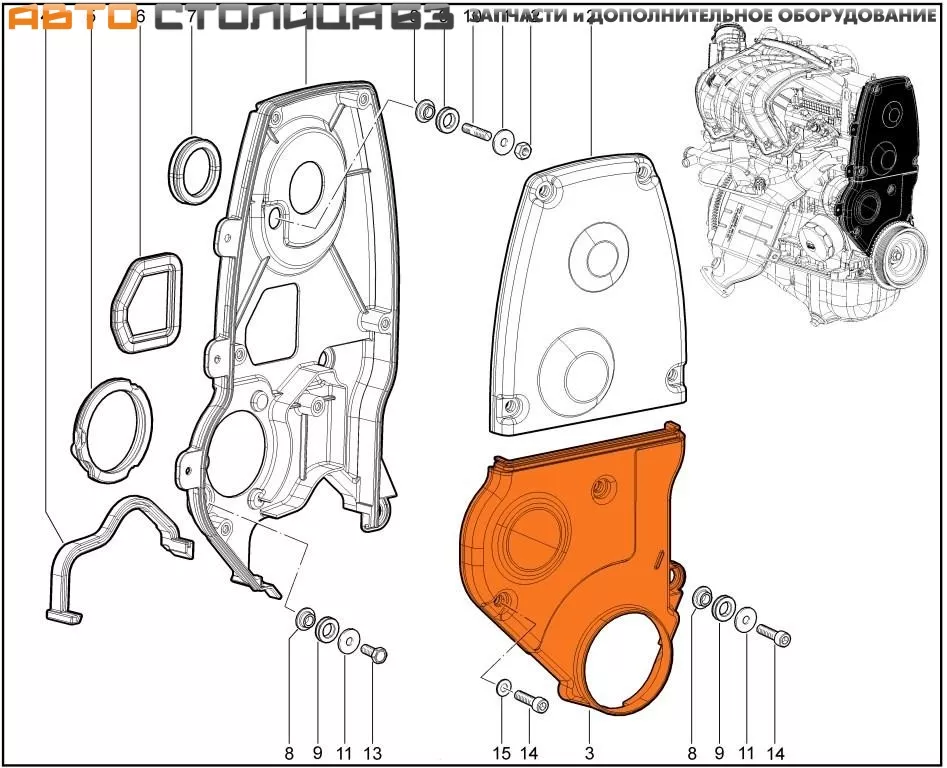Click the number 15 label at bottom
The width and height of the screenshot is (947, 768).
click(x=502, y=752)
